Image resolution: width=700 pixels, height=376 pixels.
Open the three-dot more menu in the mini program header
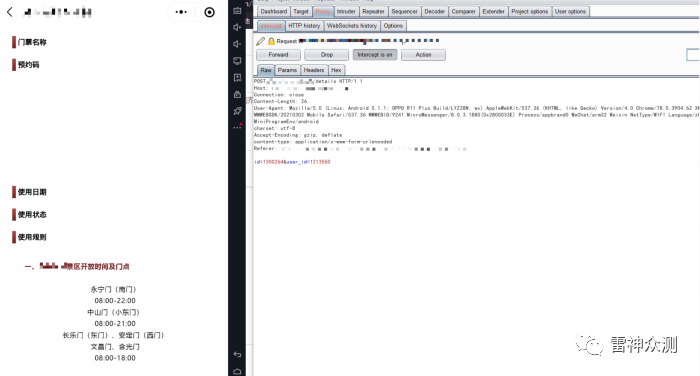tap(181, 12)
